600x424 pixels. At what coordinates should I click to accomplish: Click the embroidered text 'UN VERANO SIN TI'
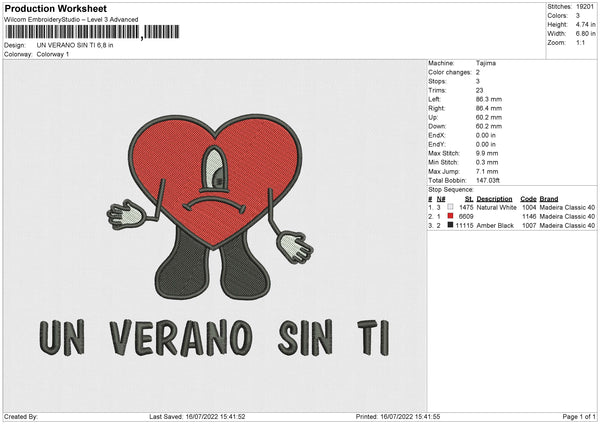point(214,338)
